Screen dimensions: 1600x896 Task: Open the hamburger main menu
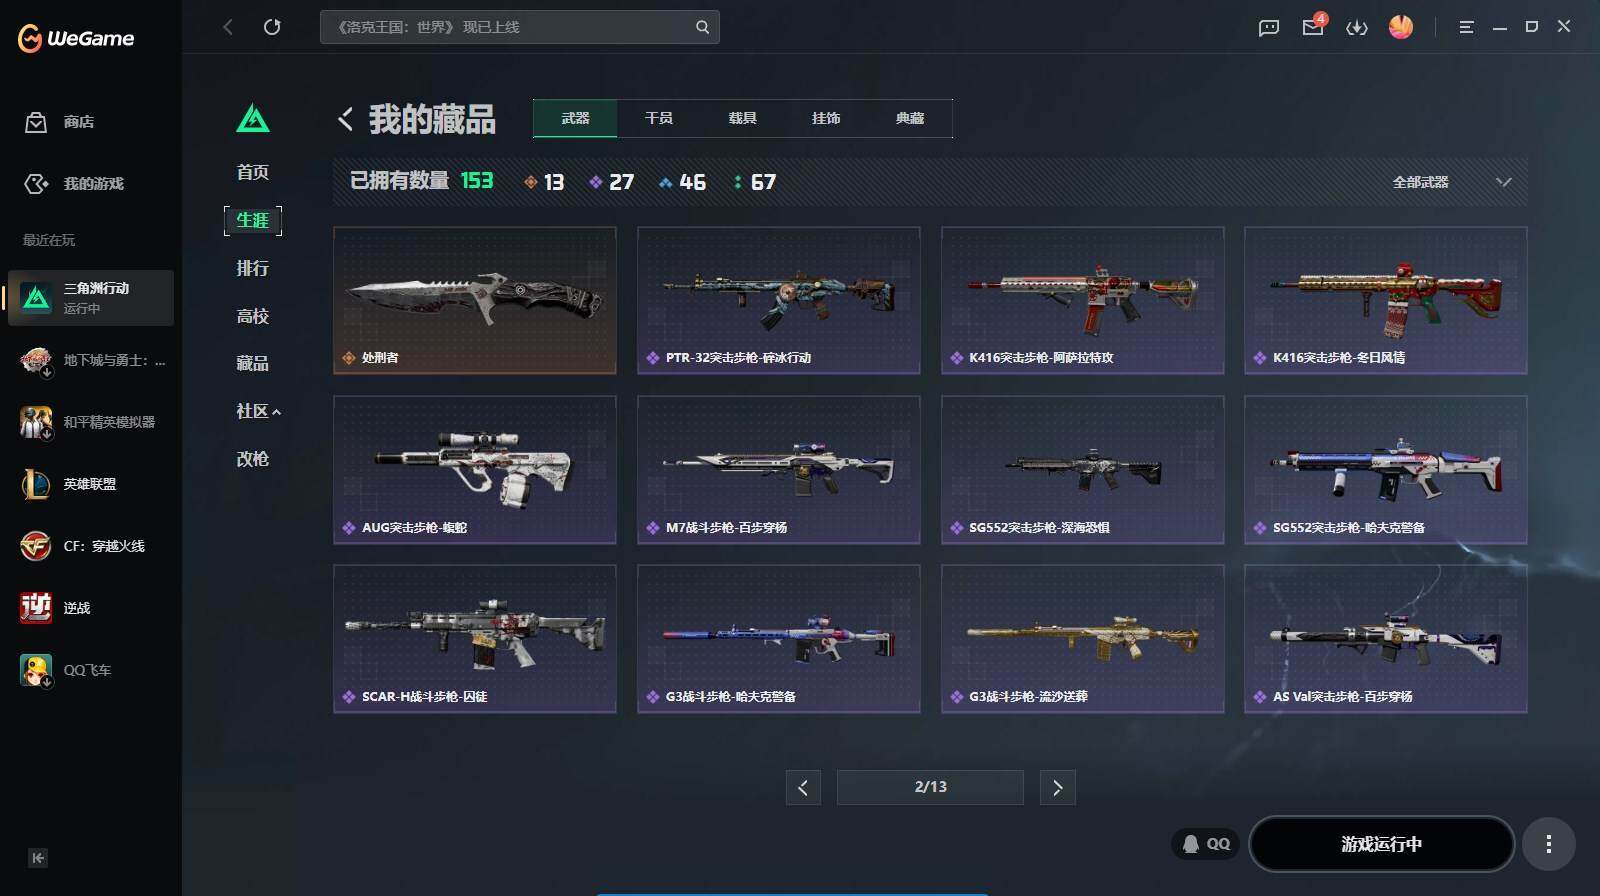coord(1466,27)
